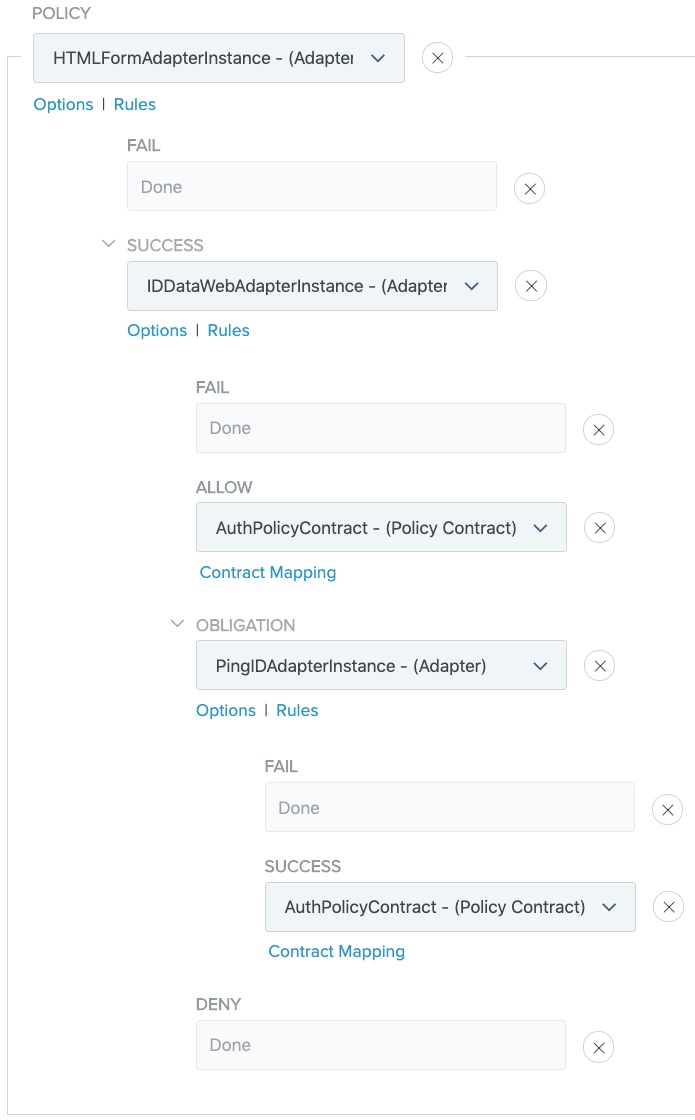
Task: Remove the IDDataWebAdapterInstance adapter node
Action: [x=531, y=285]
